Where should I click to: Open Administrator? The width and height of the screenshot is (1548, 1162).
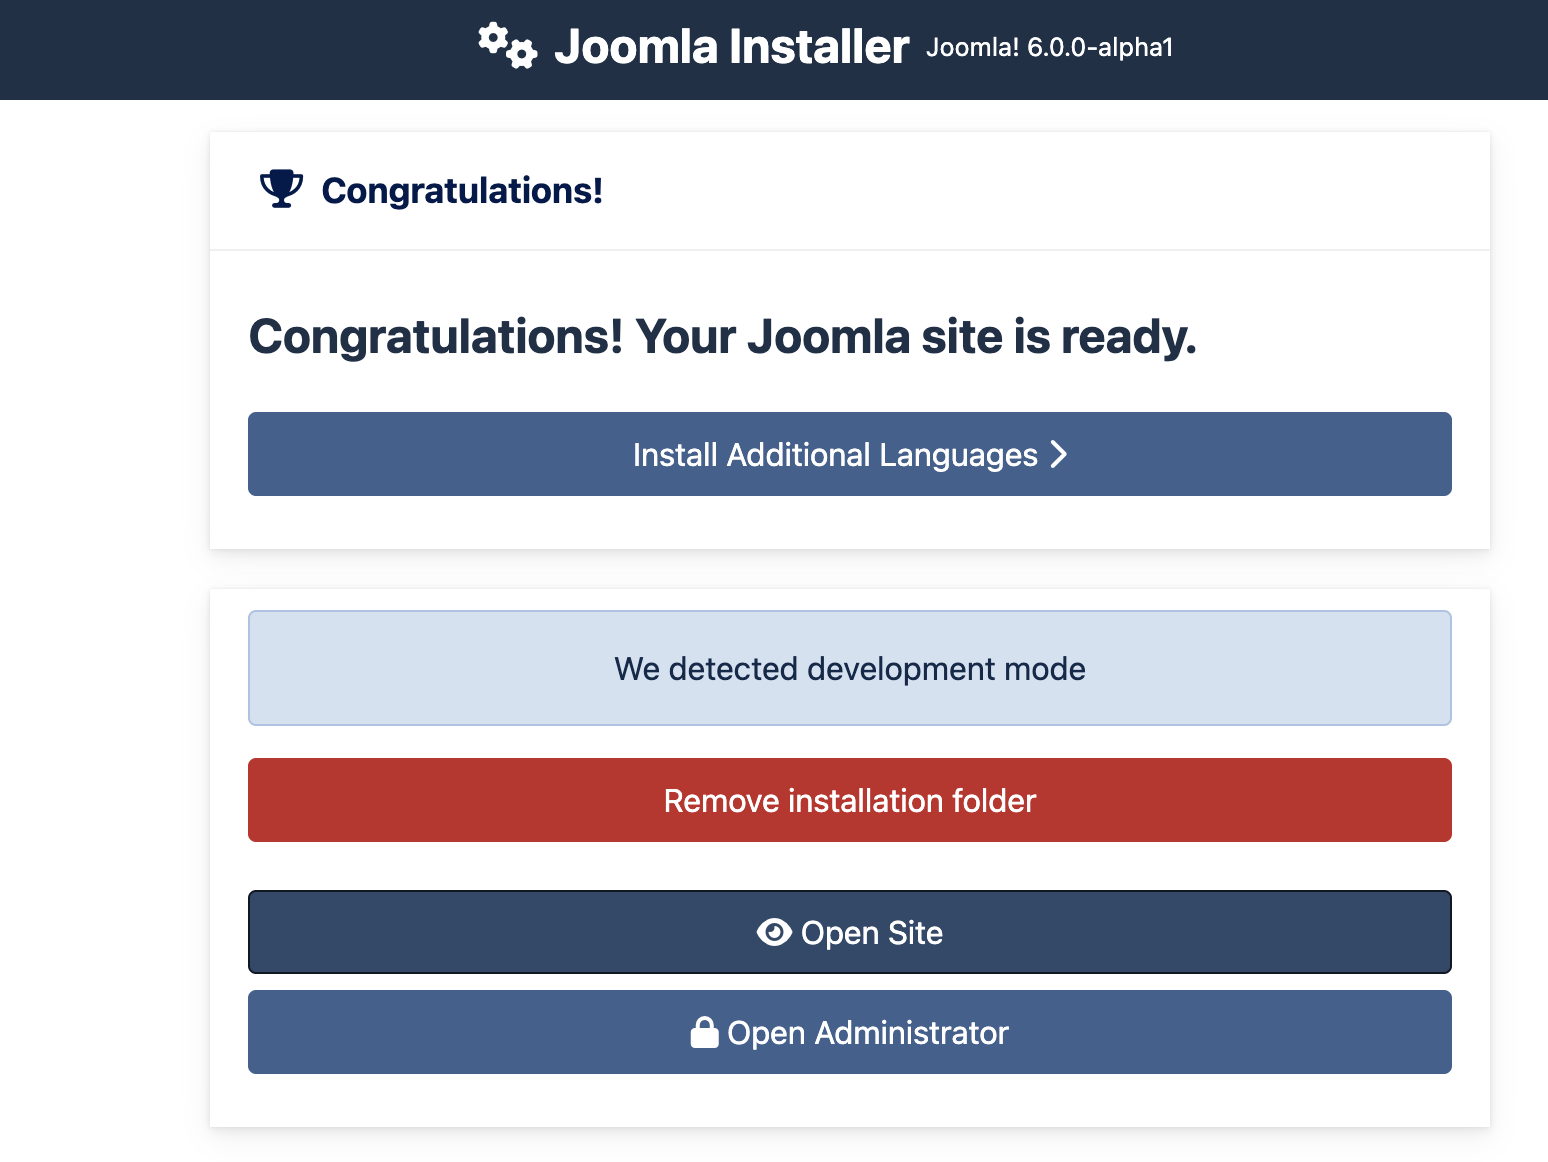tap(850, 1032)
